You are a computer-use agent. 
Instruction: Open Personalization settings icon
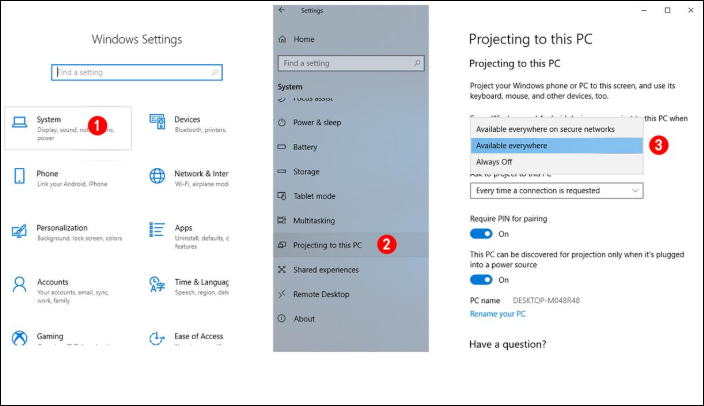(x=20, y=230)
